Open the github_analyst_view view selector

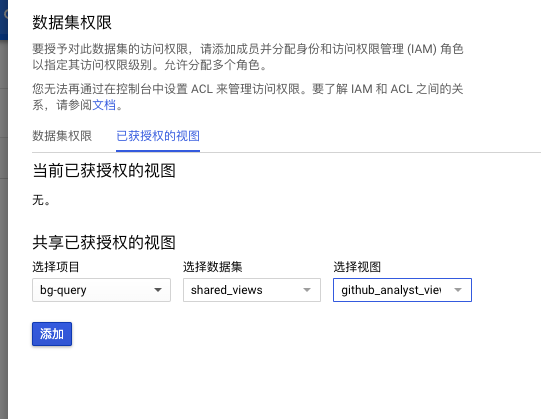pyautogui.click(x=402, y=290)
